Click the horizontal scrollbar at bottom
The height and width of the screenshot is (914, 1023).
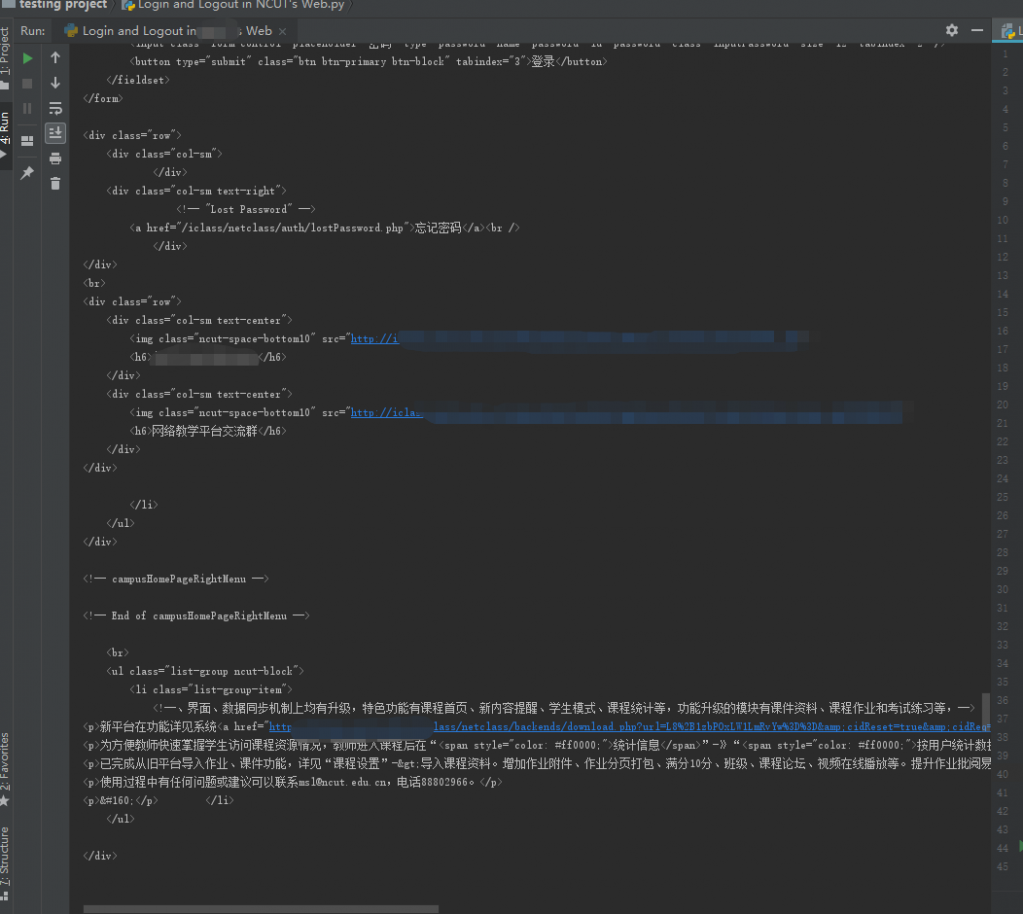tap(260, 909)
